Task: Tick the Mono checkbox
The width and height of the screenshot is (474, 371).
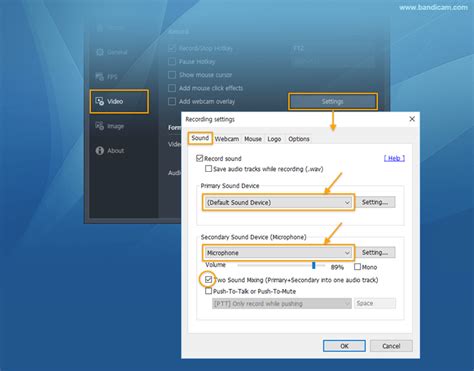Action: [x=357, y=267]
